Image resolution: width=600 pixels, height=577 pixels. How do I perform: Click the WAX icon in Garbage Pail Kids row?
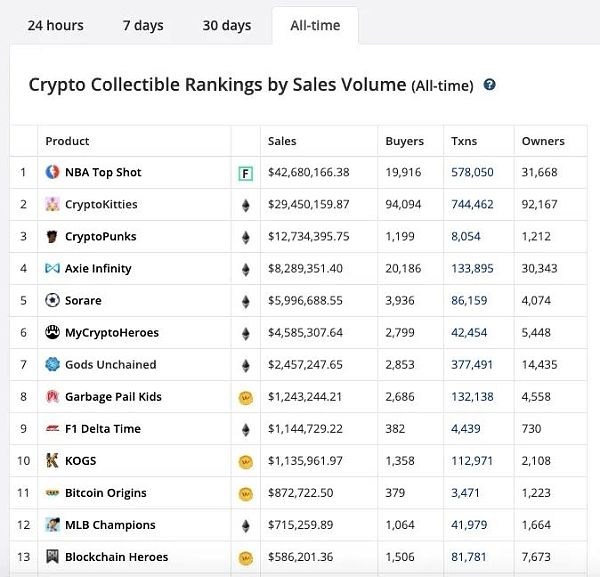(245, 397)
